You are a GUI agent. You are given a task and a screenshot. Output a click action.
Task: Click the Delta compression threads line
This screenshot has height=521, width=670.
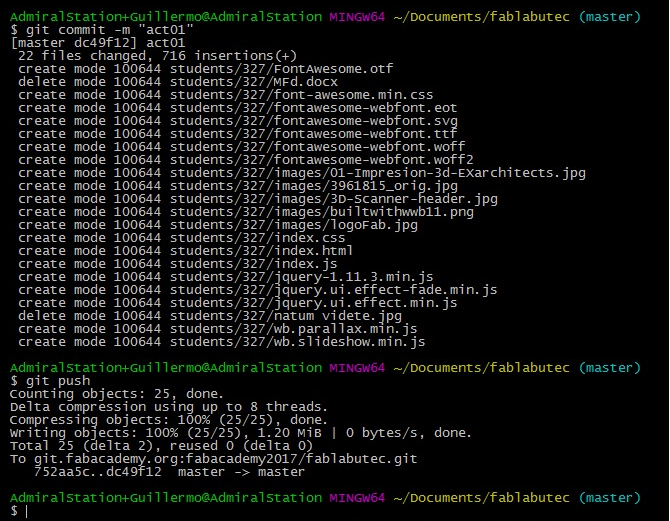[169, 407]
